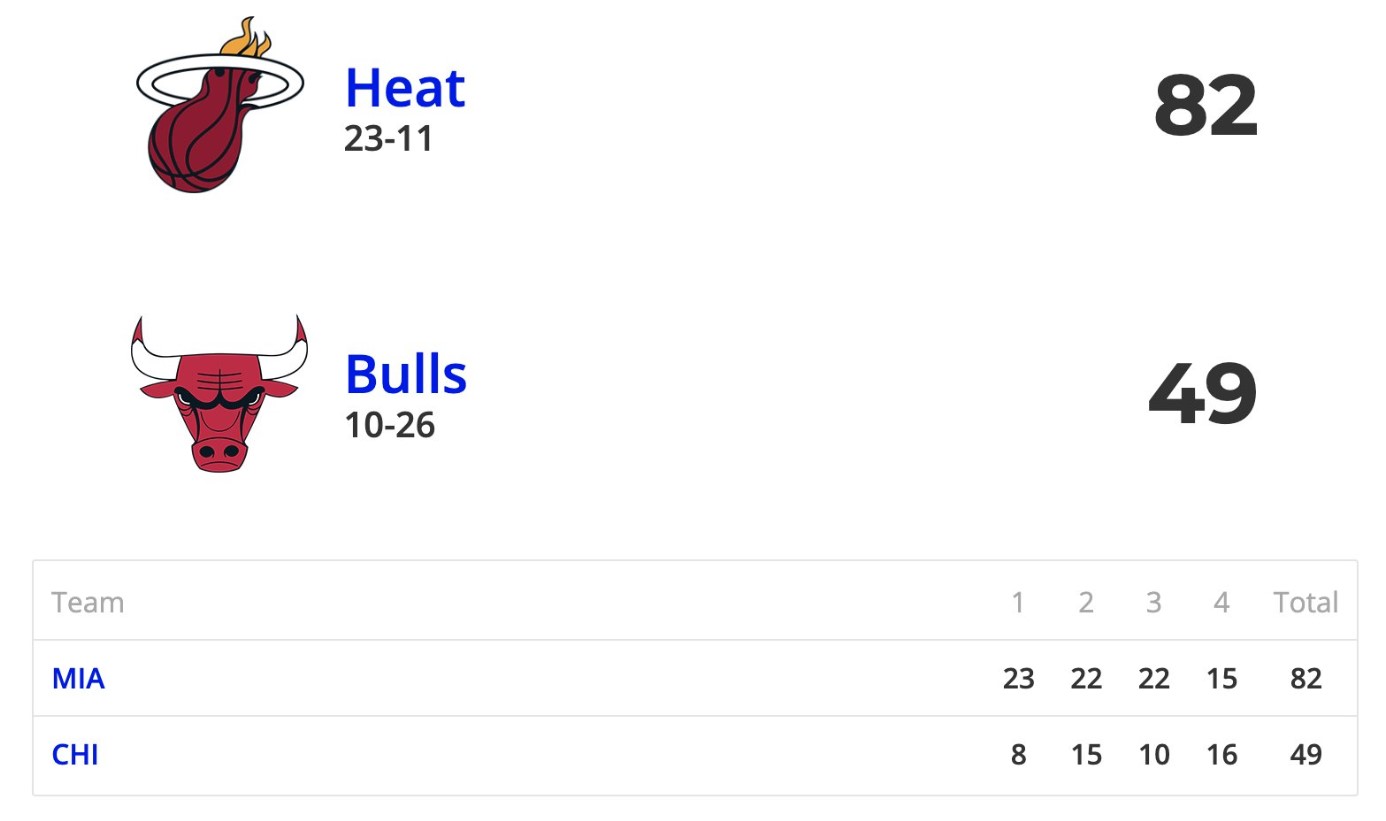The width and height of the screenshot is (1386, 821).
Task: Click the CHI row total of 49
Action: [1306, 754]
